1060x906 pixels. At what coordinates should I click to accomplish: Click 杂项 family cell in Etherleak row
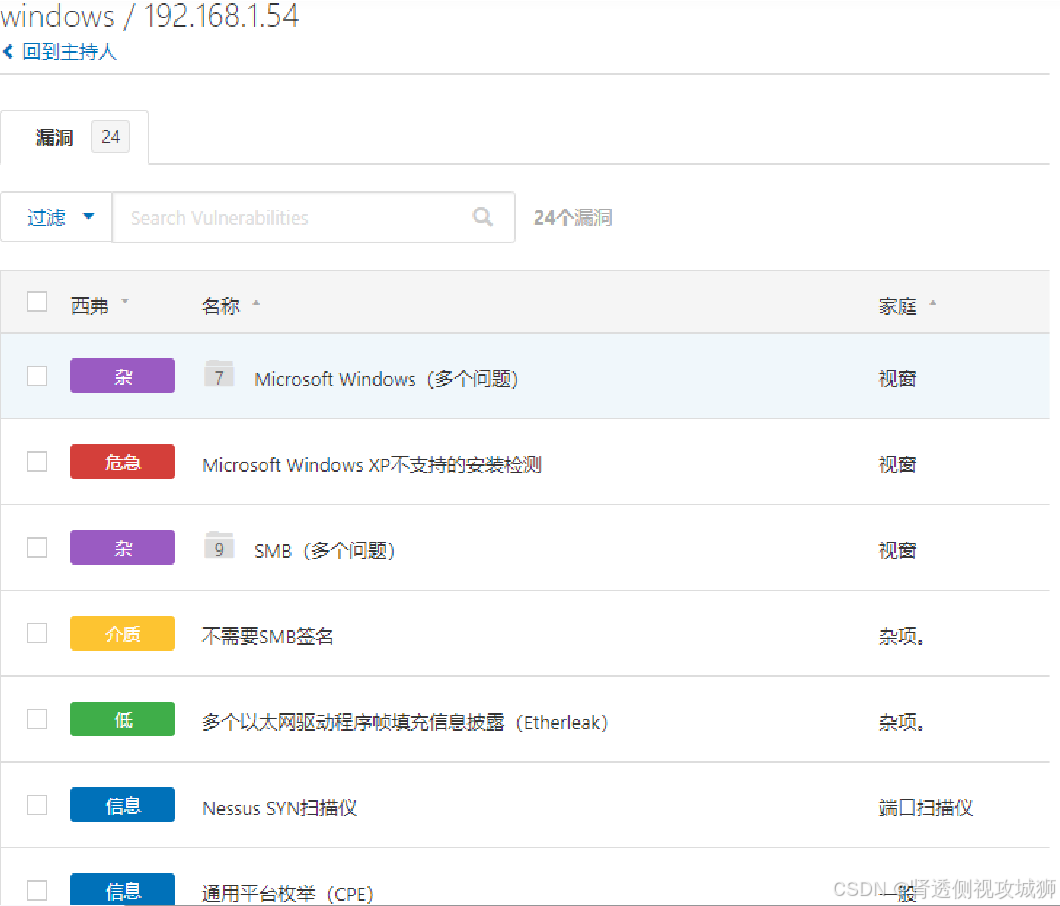pos(901,722)
